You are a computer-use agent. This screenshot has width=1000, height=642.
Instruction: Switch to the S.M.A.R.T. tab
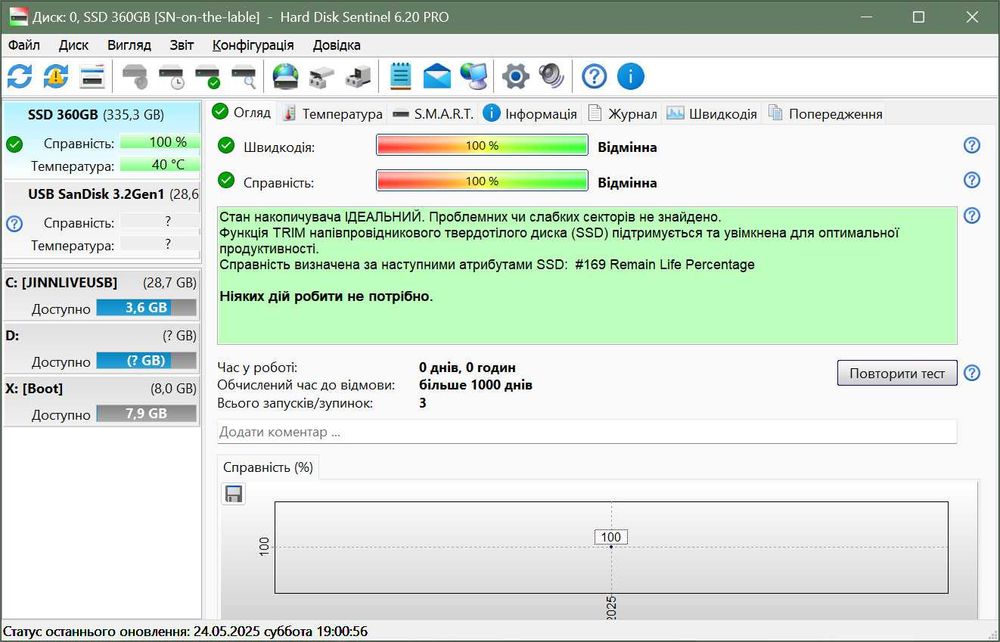coord(433,114)
